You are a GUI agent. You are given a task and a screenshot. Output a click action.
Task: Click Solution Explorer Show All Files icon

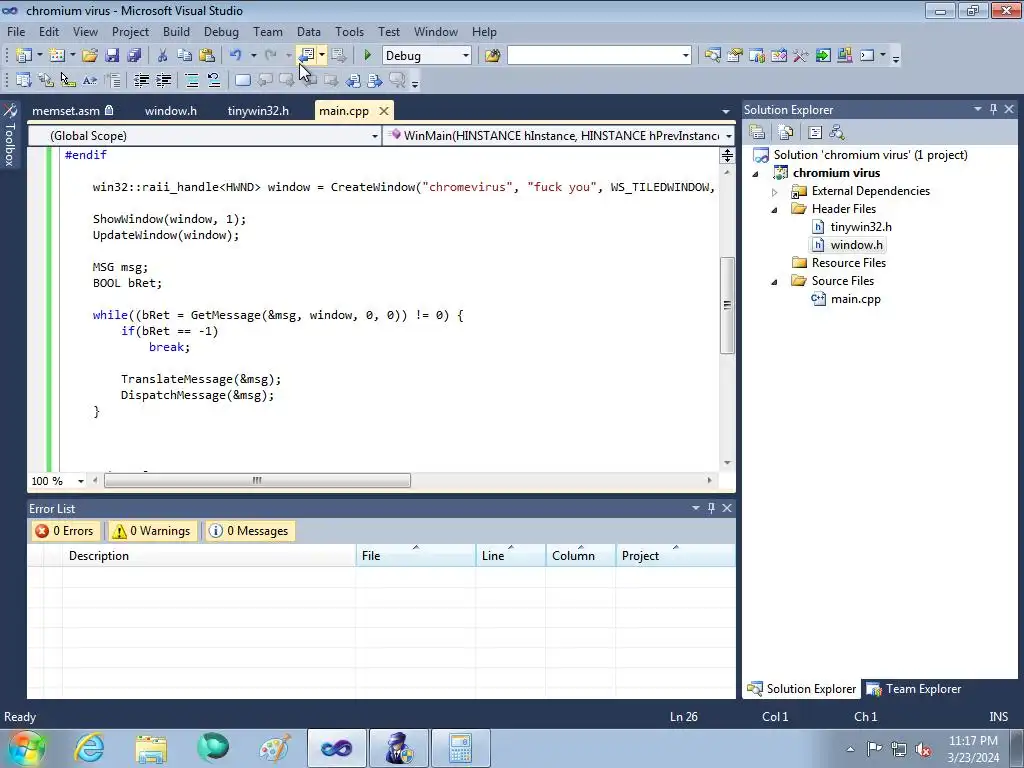[x=786, y=133]
